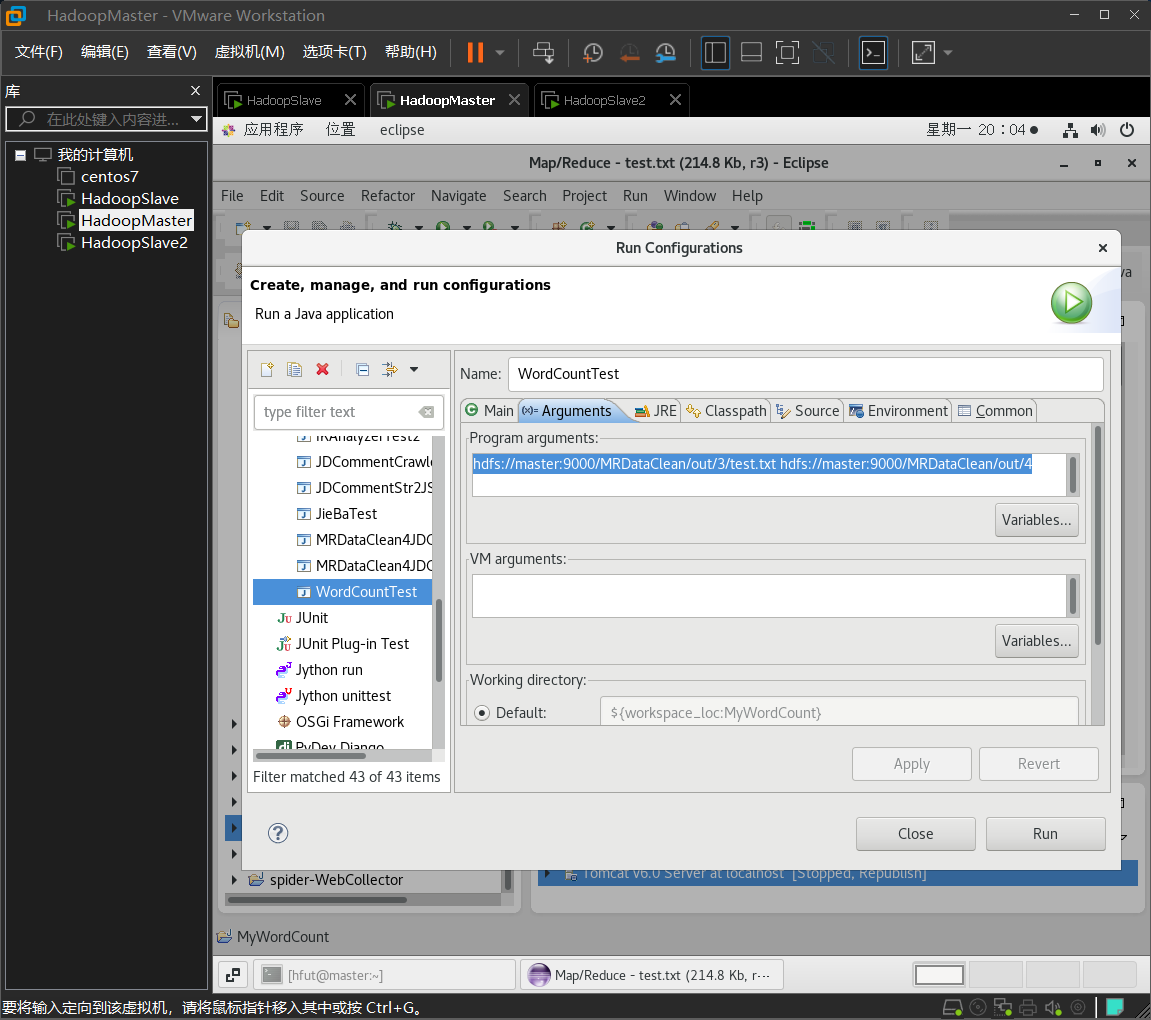Click VMware network adapter status icon
This screenshot has width=1151, height=1020.
tap(1003, 1008)
